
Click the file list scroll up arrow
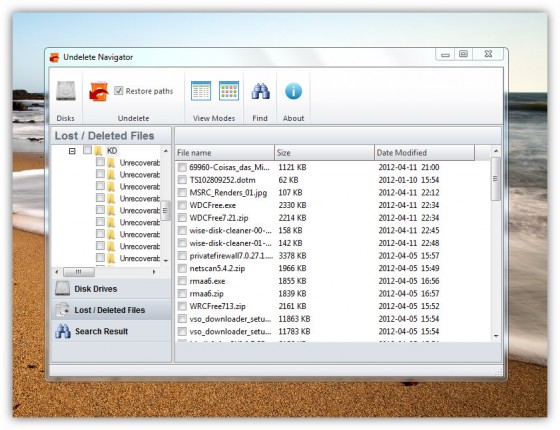coord(496,151)
